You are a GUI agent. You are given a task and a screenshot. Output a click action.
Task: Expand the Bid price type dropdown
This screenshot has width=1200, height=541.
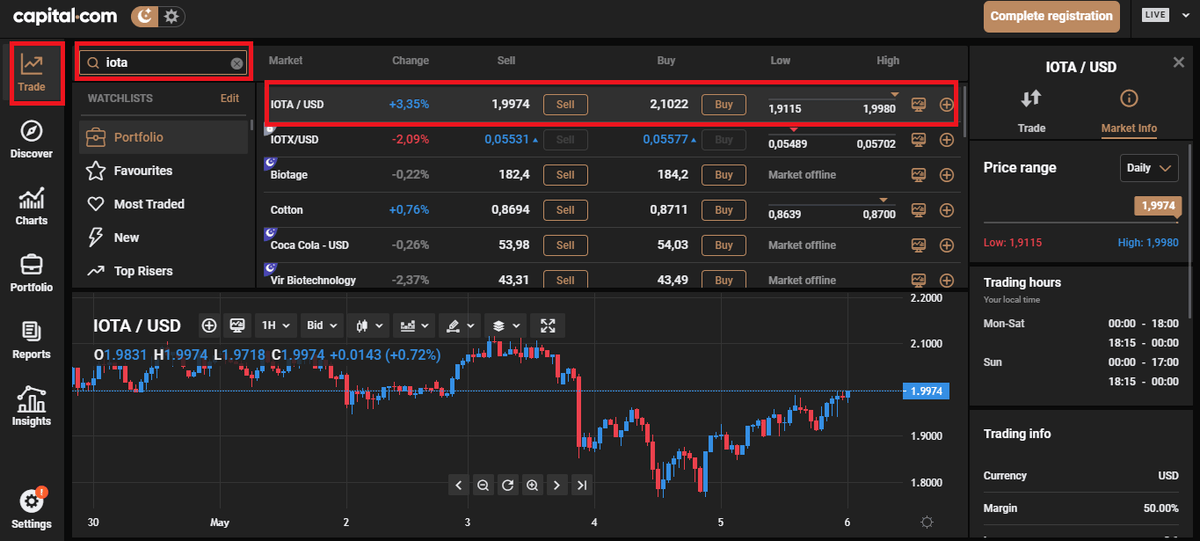point(321,325)
